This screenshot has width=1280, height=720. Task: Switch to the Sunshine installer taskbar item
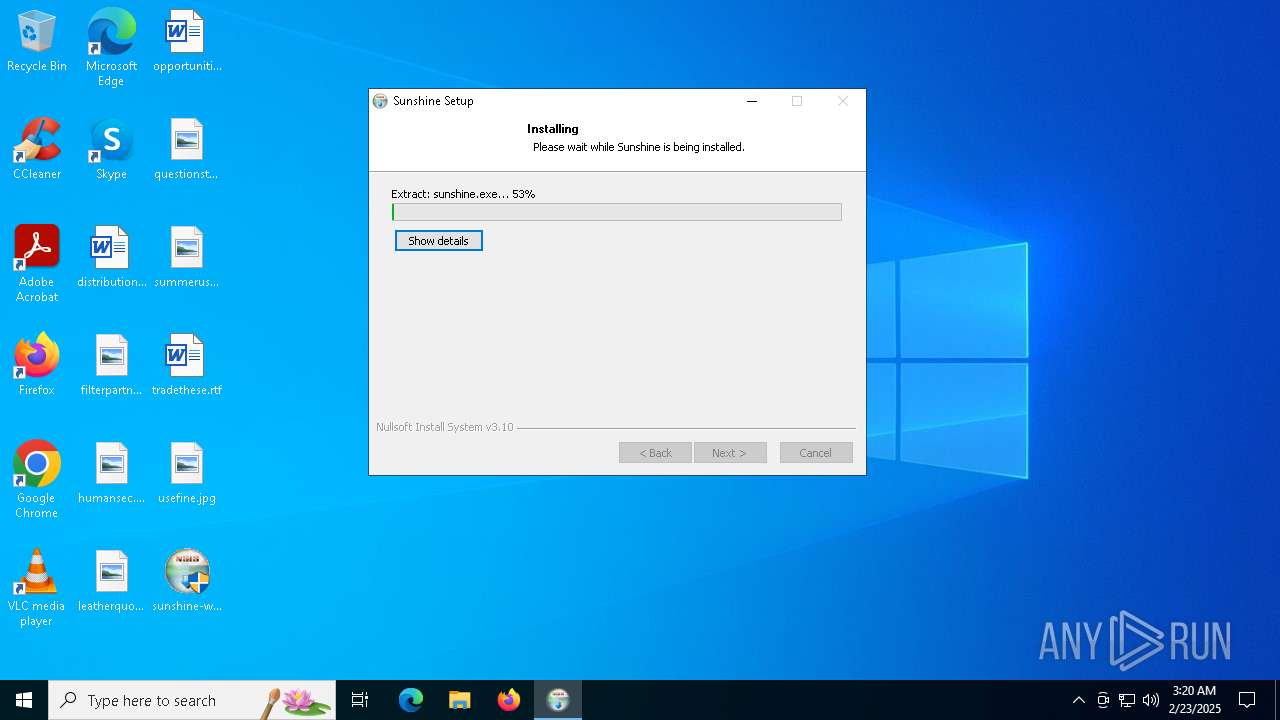point(558,700)
